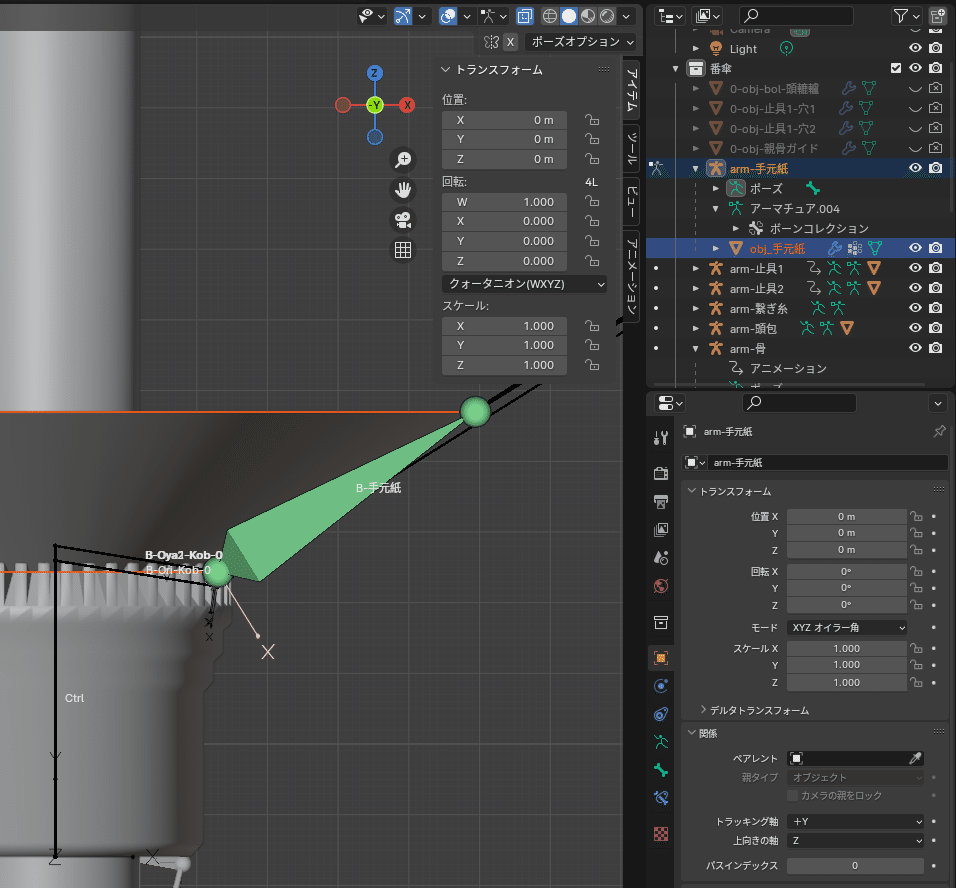The width and height of the screenshot is (956, 888).
Task: Click the outliner search field
Action: (x=796, y=16)
